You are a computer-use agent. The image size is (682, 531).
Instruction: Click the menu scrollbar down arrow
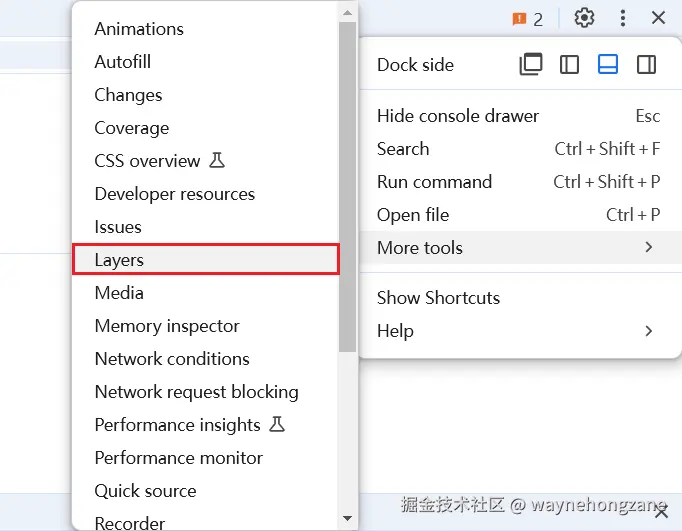tap(347, 519)
